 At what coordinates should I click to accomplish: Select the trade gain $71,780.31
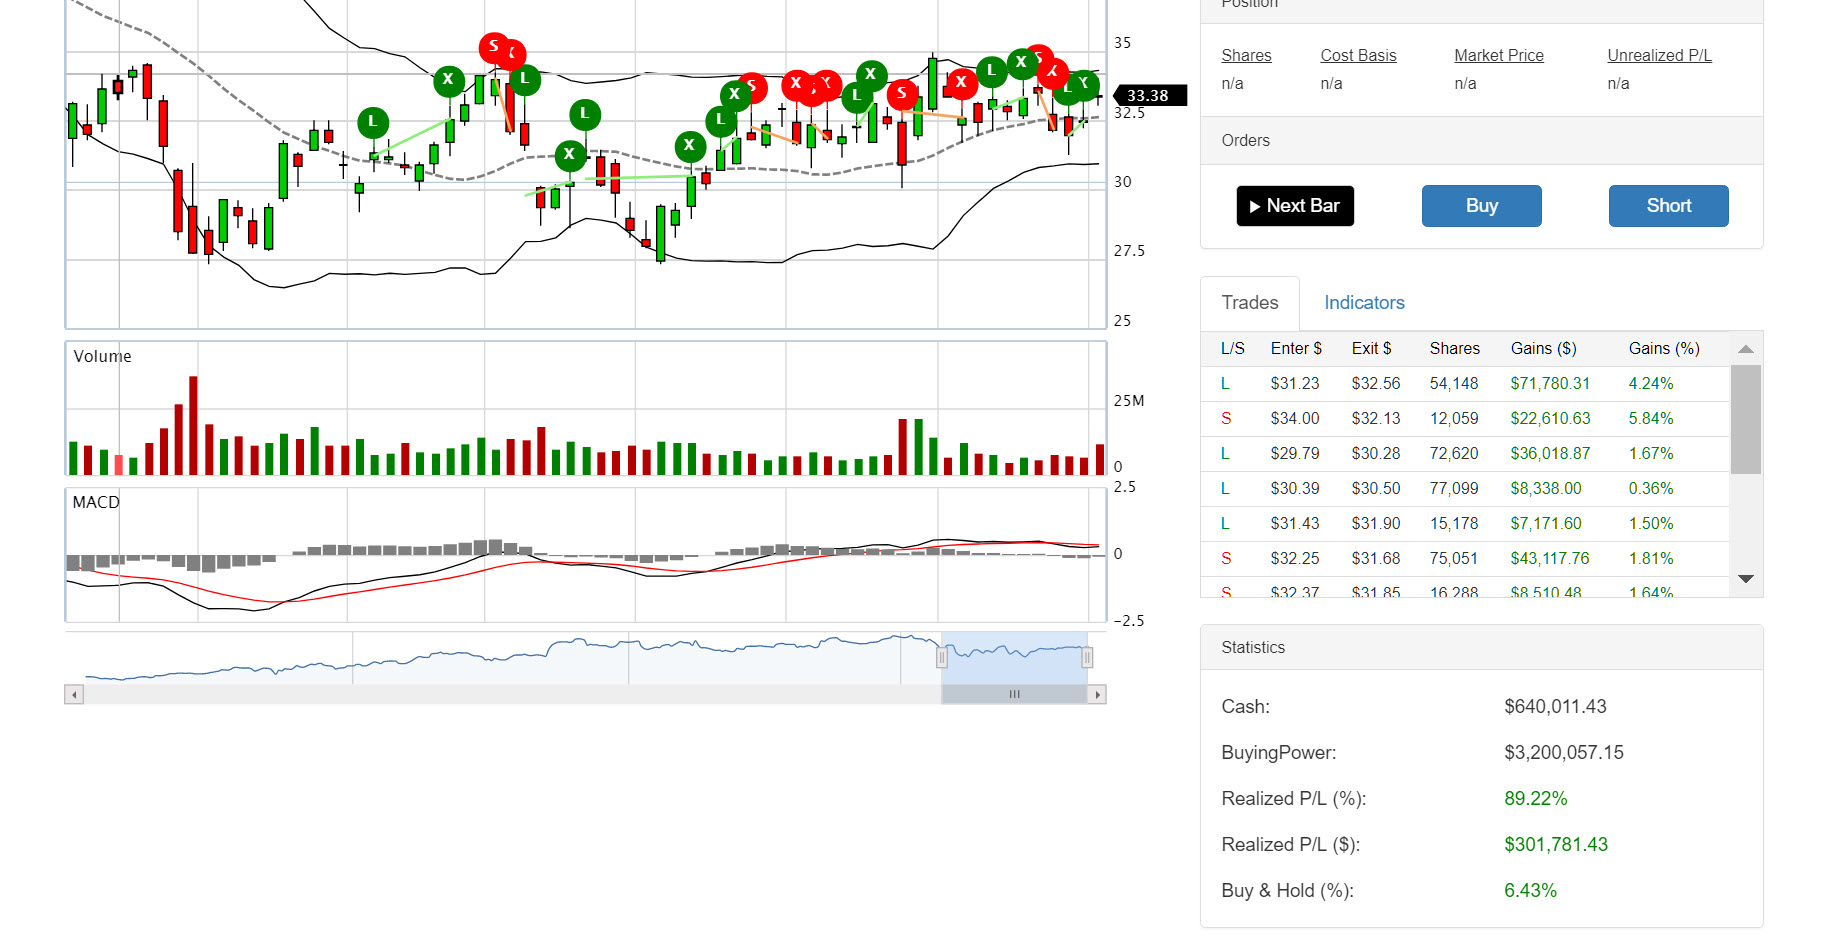[x=1550, y=384]
